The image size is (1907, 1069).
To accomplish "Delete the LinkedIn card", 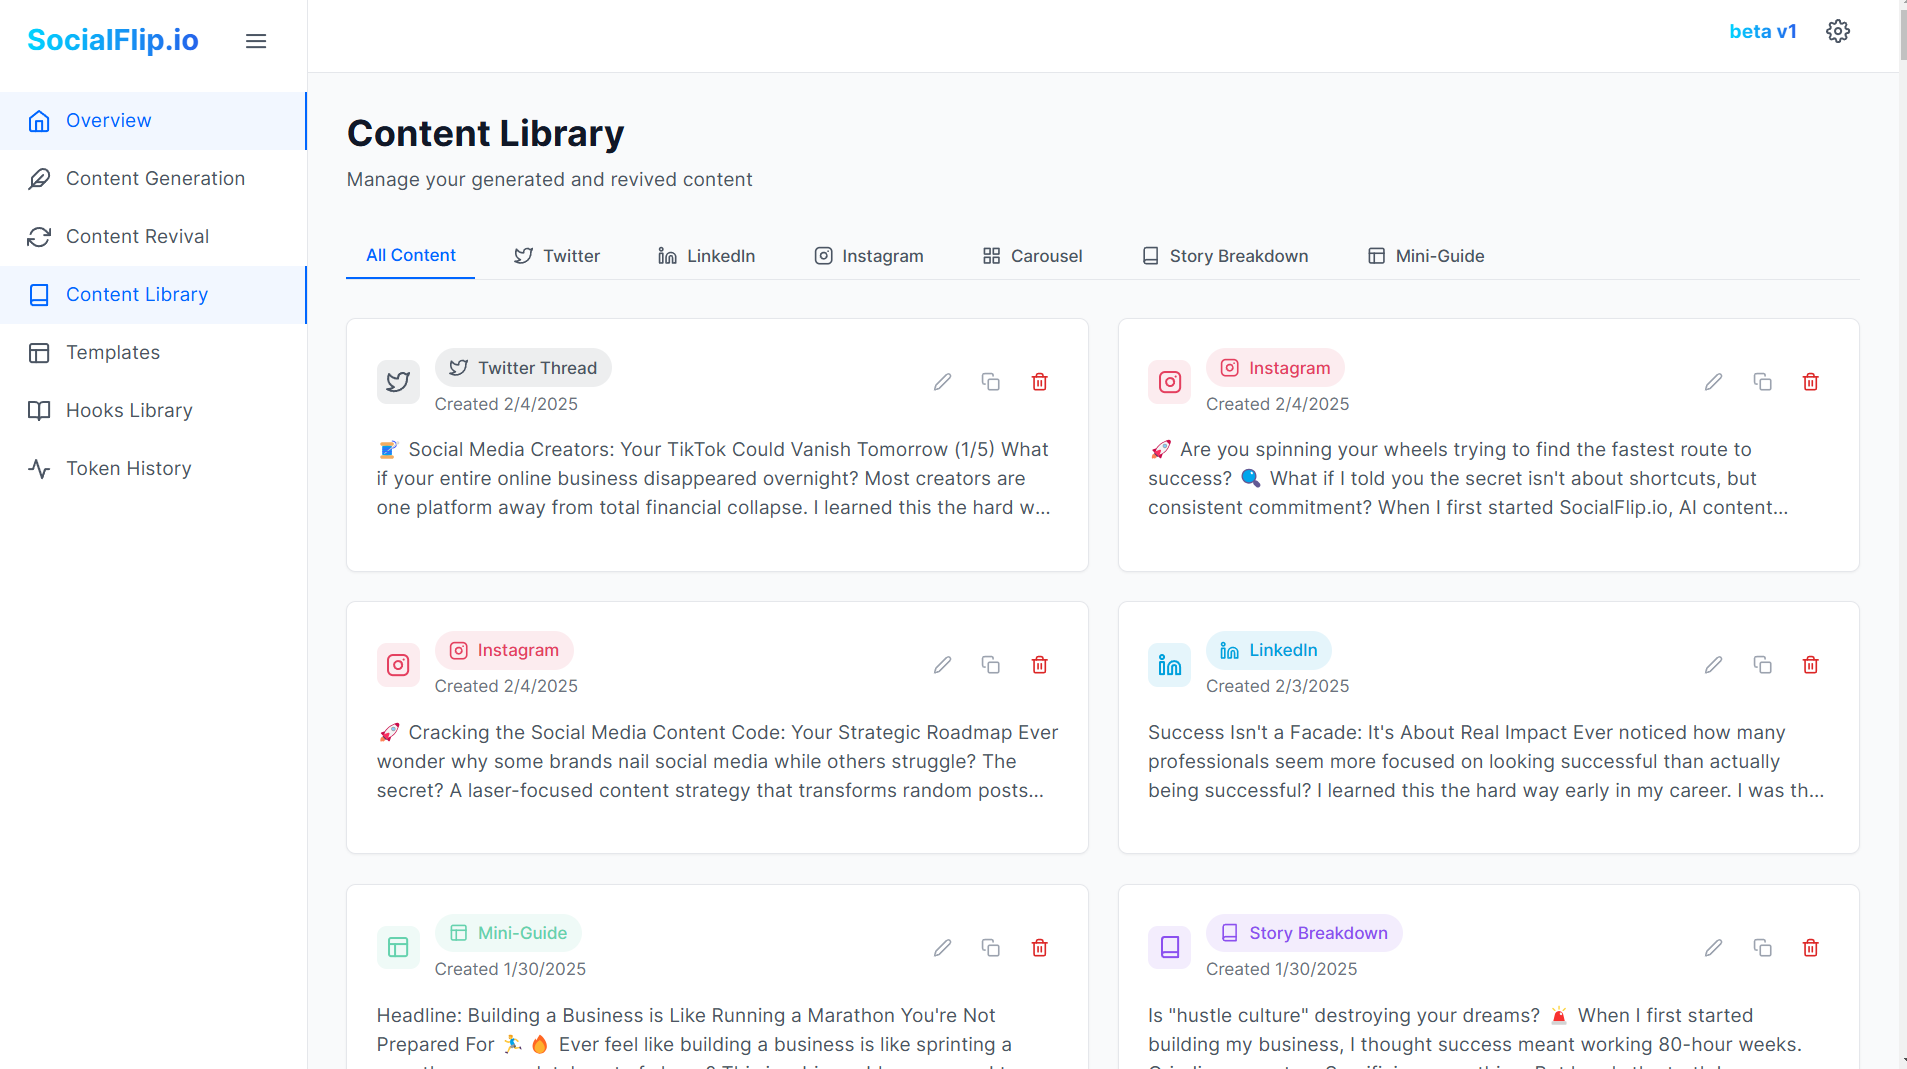I will pos(1811,665).
